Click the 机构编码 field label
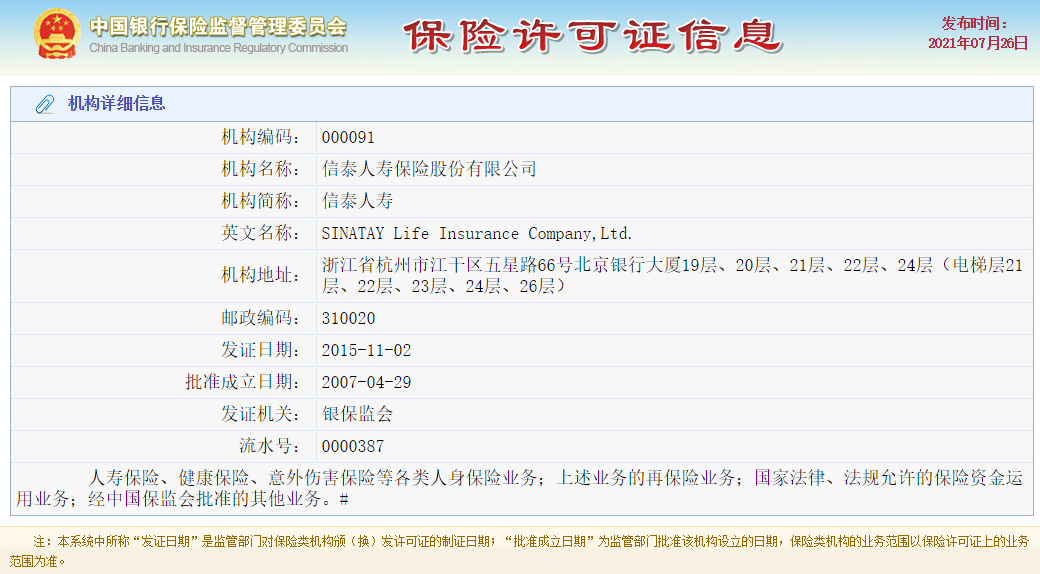The width and height of the screenshot is (1040, 574). point(260,137)
